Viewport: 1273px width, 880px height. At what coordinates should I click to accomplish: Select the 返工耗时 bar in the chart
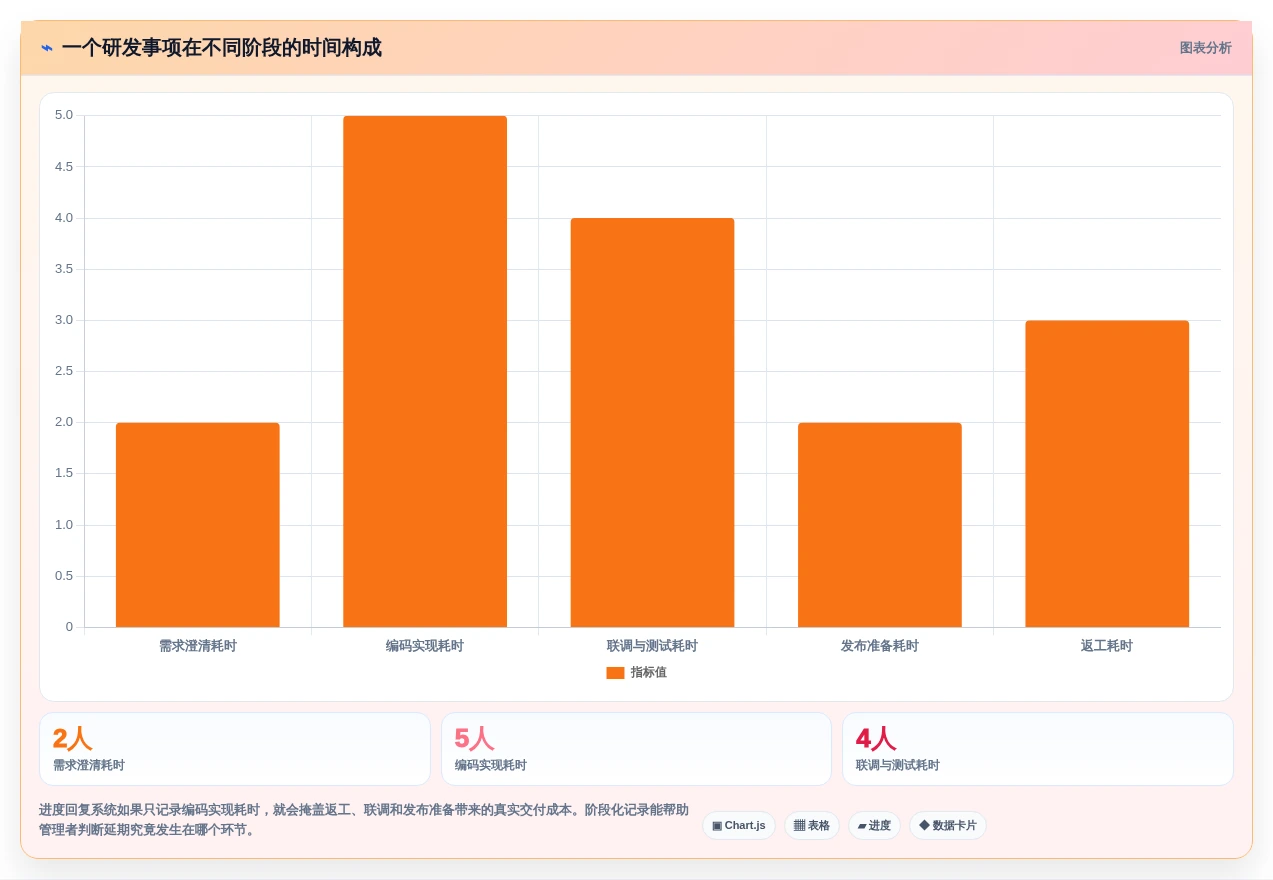point(1107,474)
